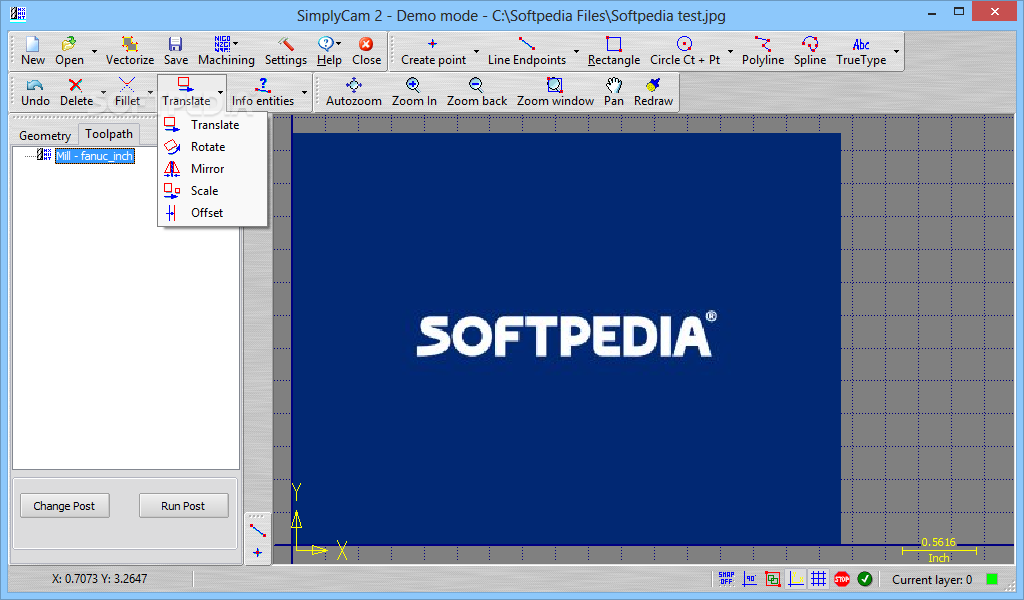
Task: Redraw the canvas
Action: pyautogui.click(x=653, y=92)
